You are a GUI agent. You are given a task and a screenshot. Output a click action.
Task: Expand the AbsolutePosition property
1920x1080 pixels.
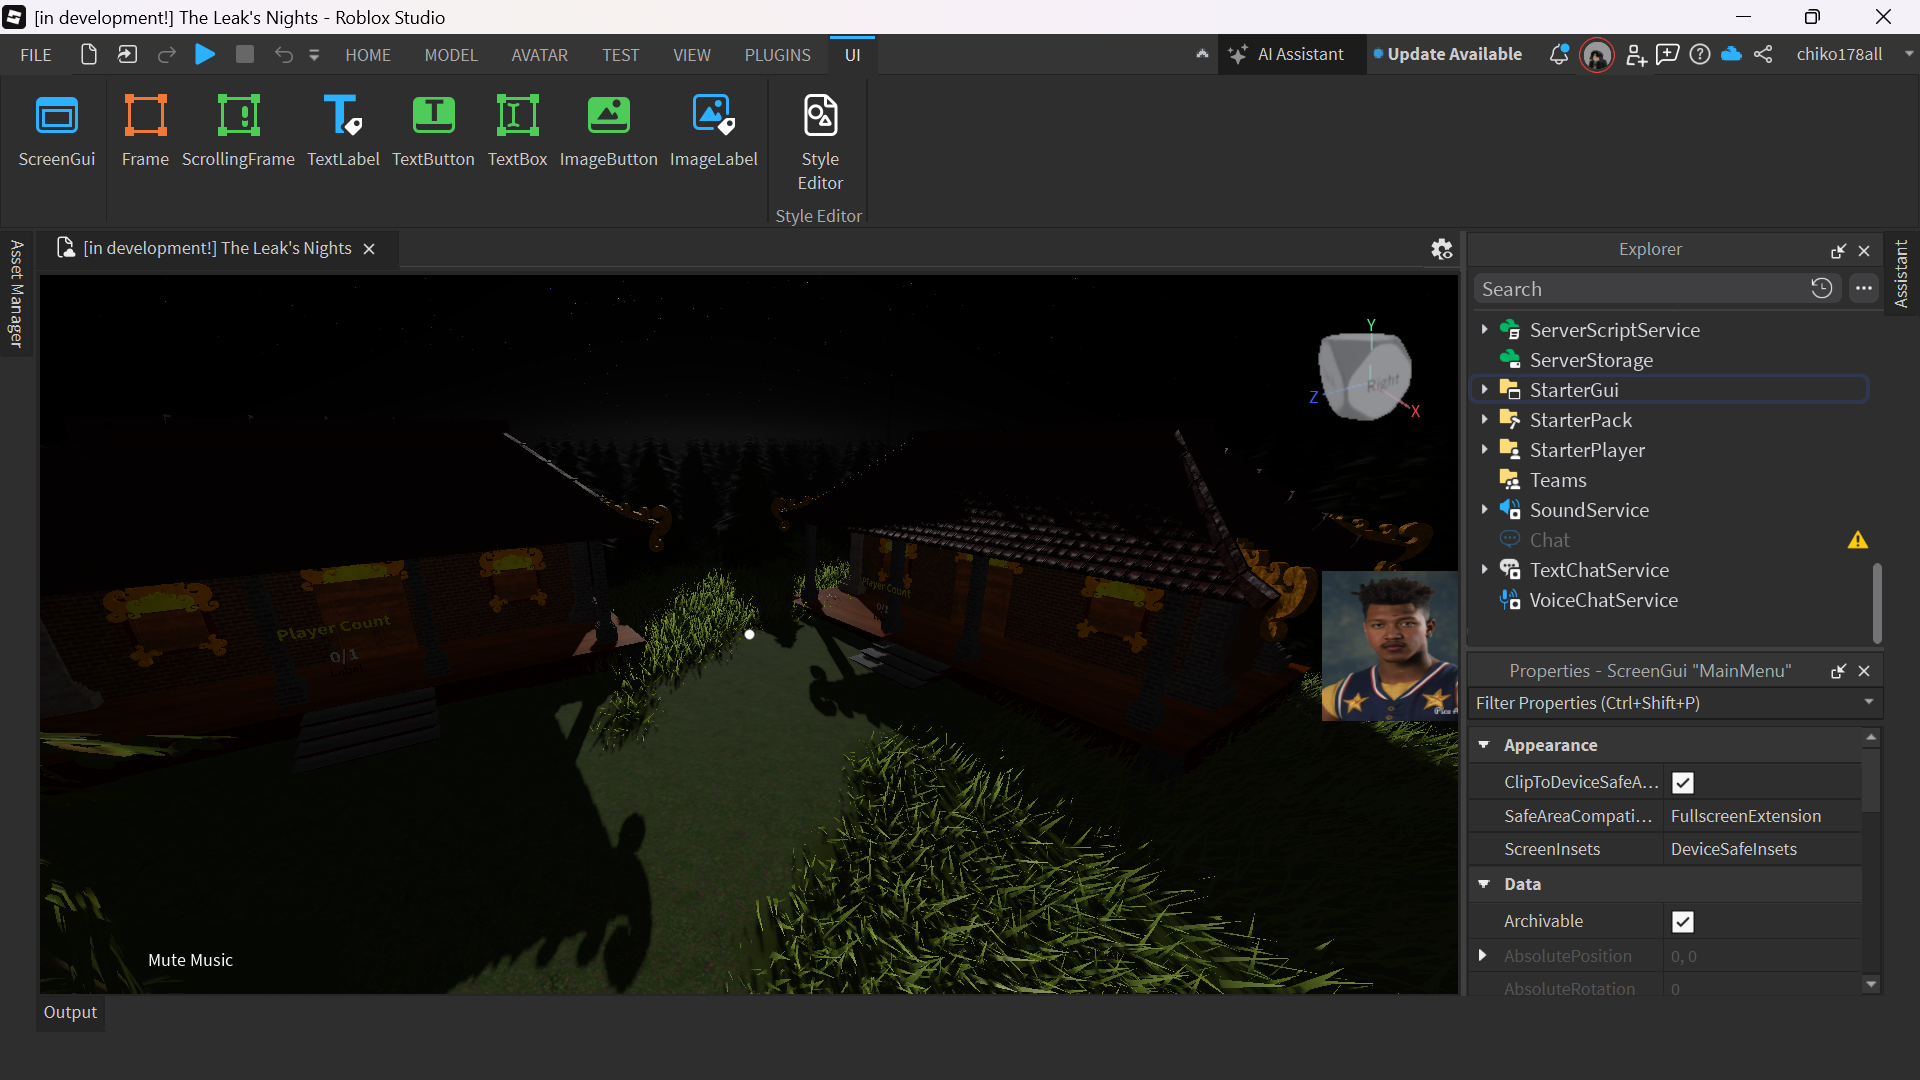[1483, 956]
